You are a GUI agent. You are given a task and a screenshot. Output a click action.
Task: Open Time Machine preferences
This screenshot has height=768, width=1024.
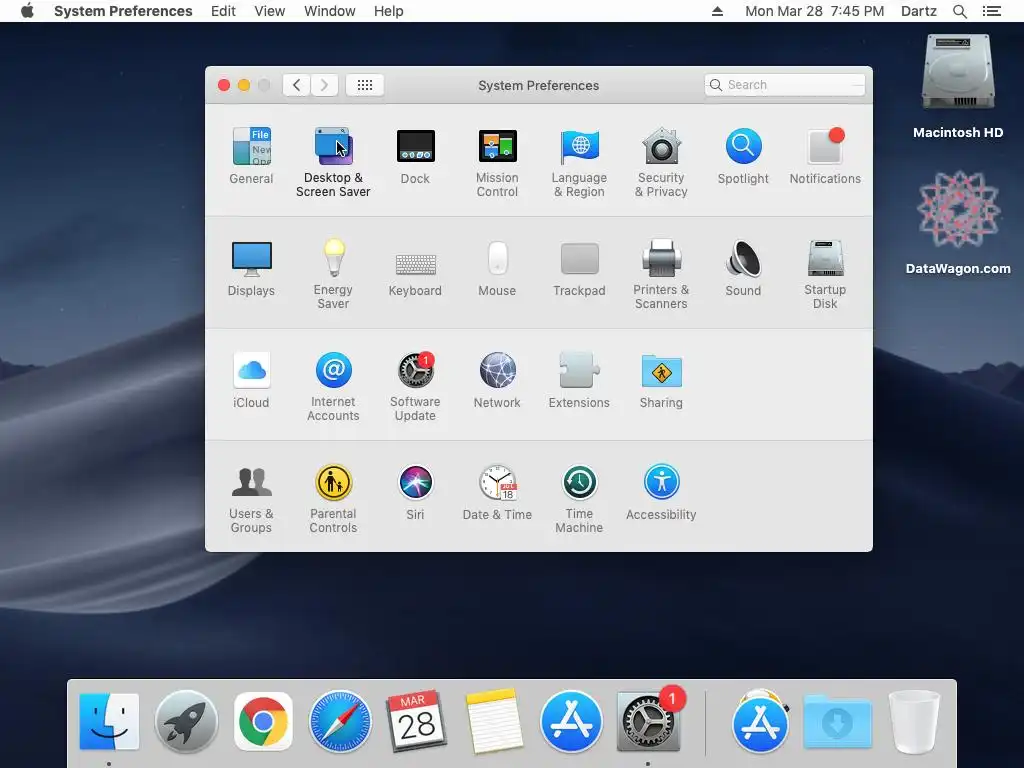(579, 499)
